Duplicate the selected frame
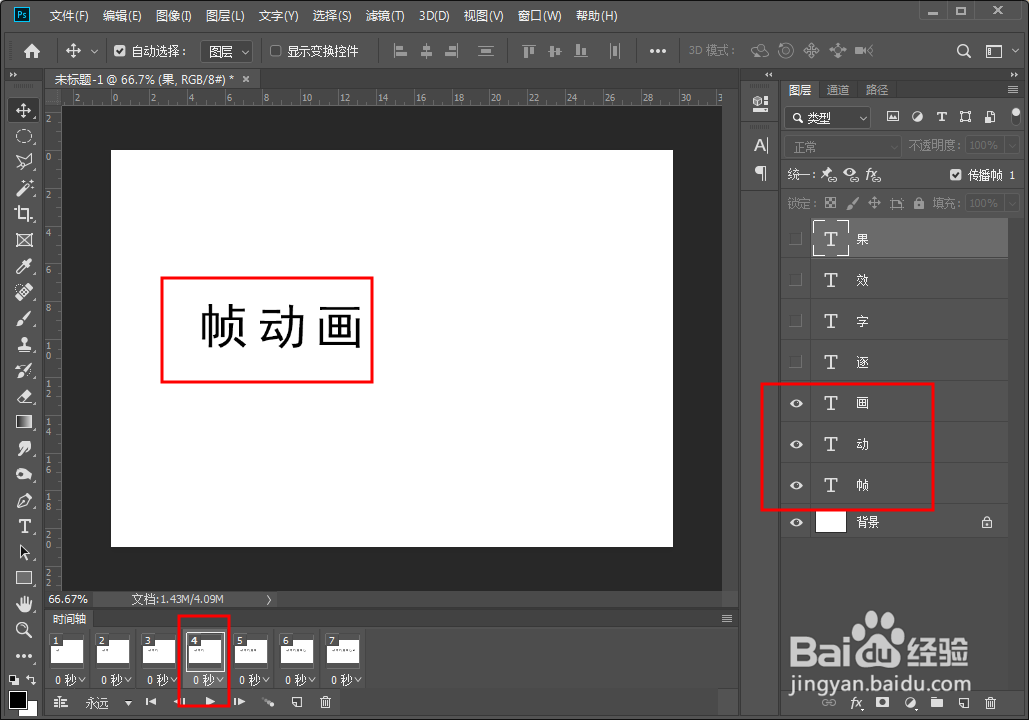Screen dimensions: 1029x720 (297, 702)
